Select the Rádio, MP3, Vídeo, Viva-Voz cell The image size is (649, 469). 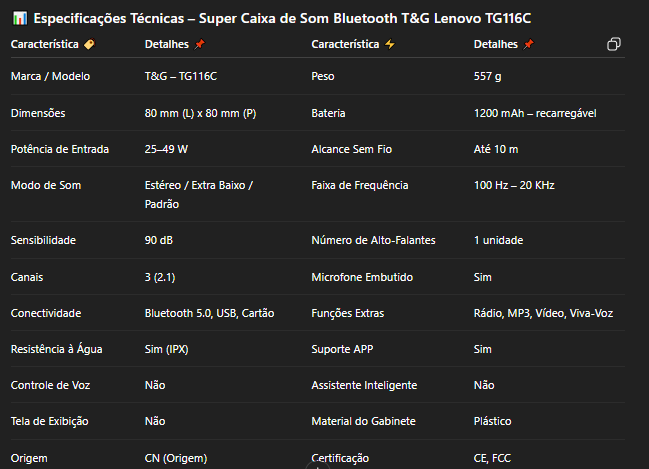[x=543, y=313]
